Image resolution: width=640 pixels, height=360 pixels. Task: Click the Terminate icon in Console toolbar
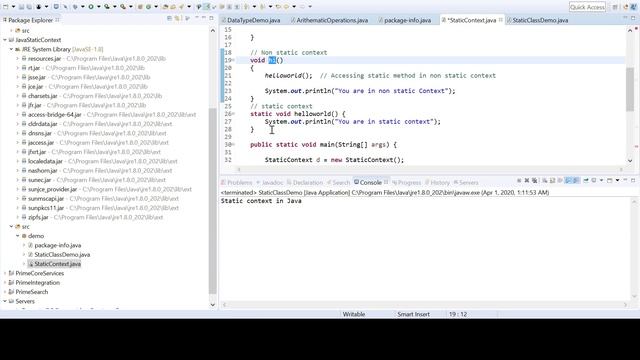(x=519, y=180)
